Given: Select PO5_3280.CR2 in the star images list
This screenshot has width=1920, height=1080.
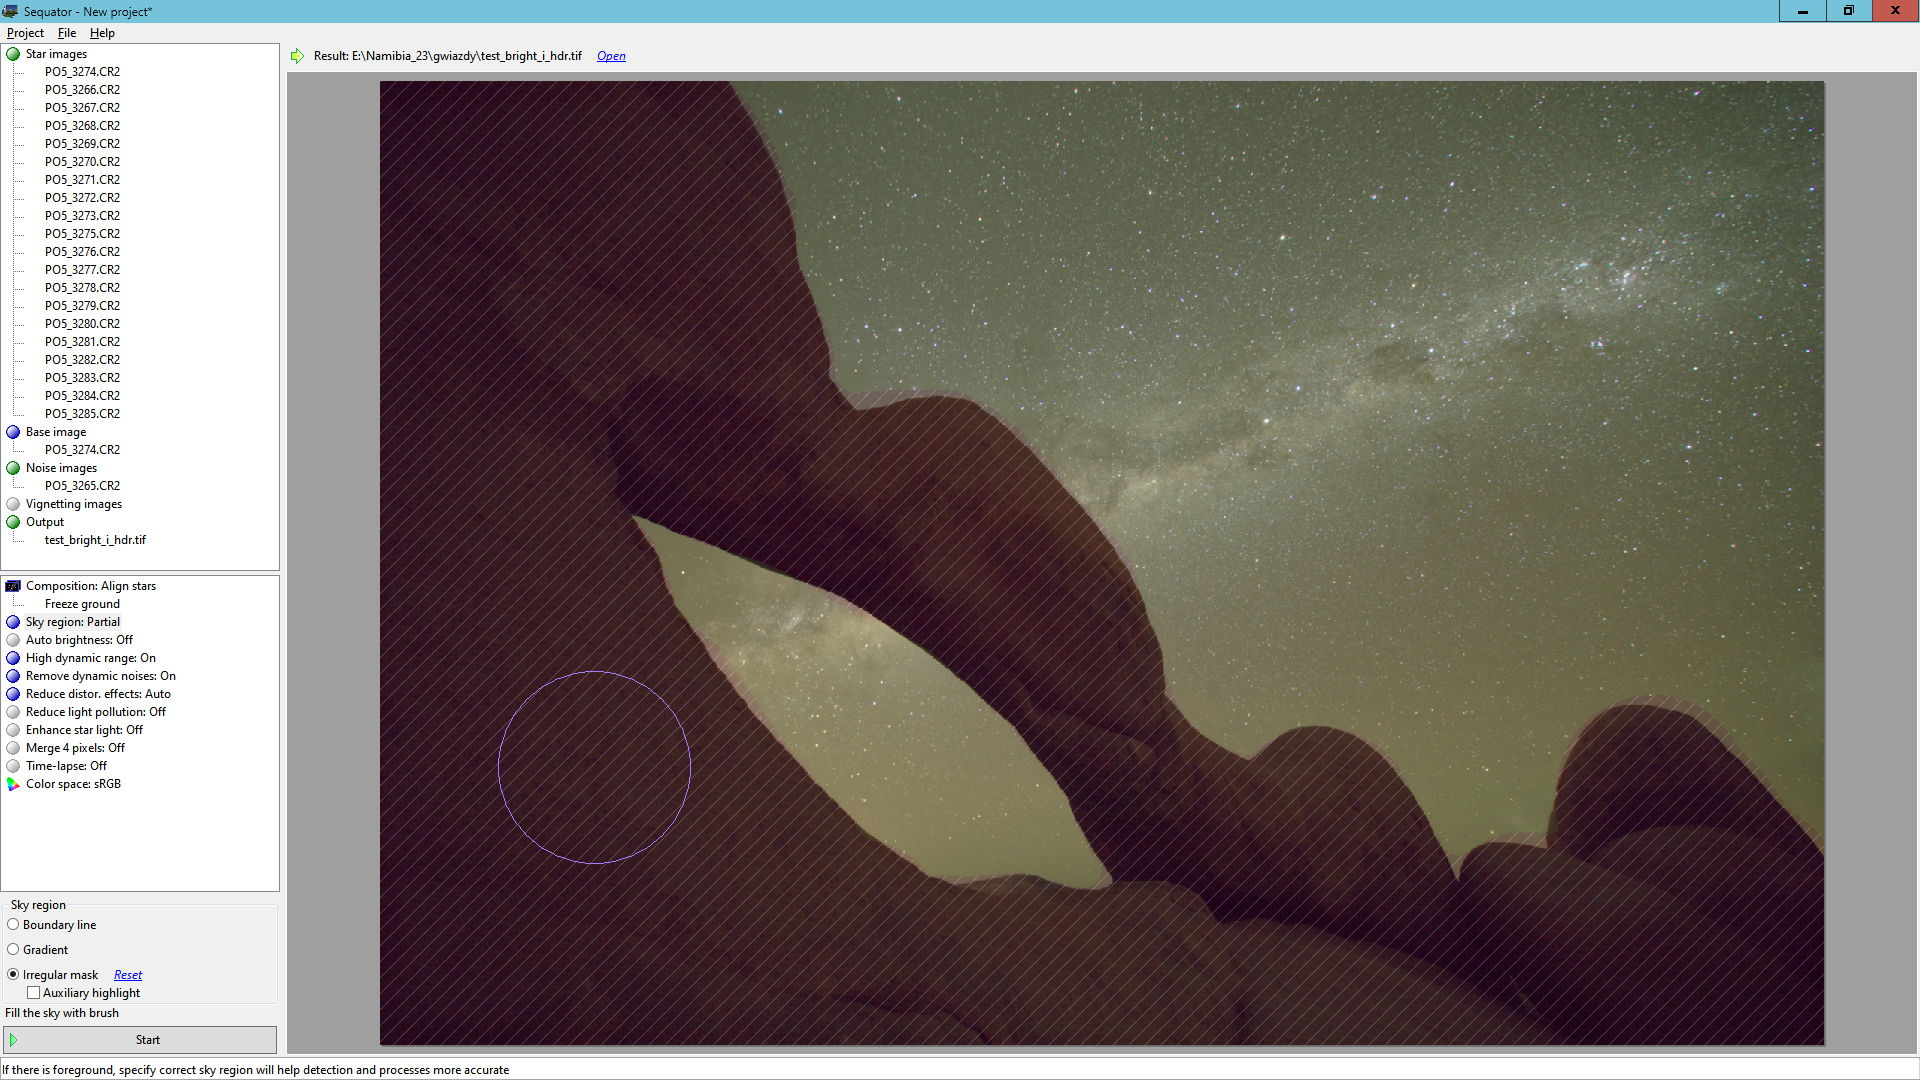Looking at the screenshot, I should point(82,324).
